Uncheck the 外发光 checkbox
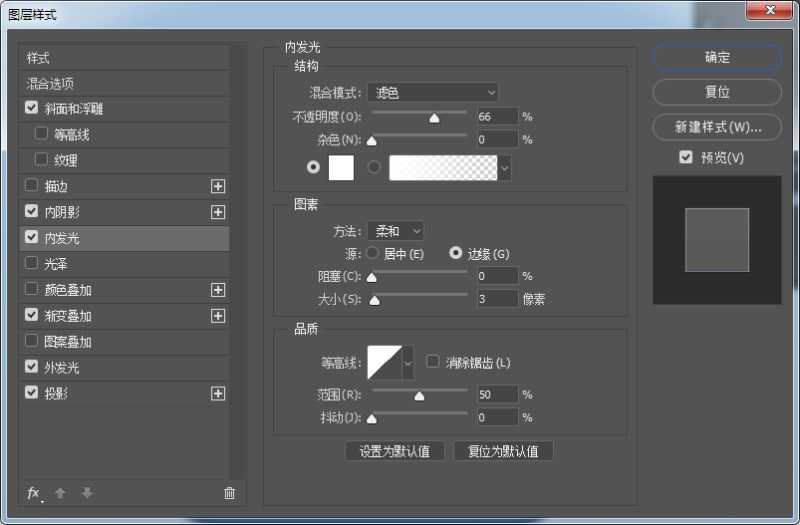 (x=32, y=367)
